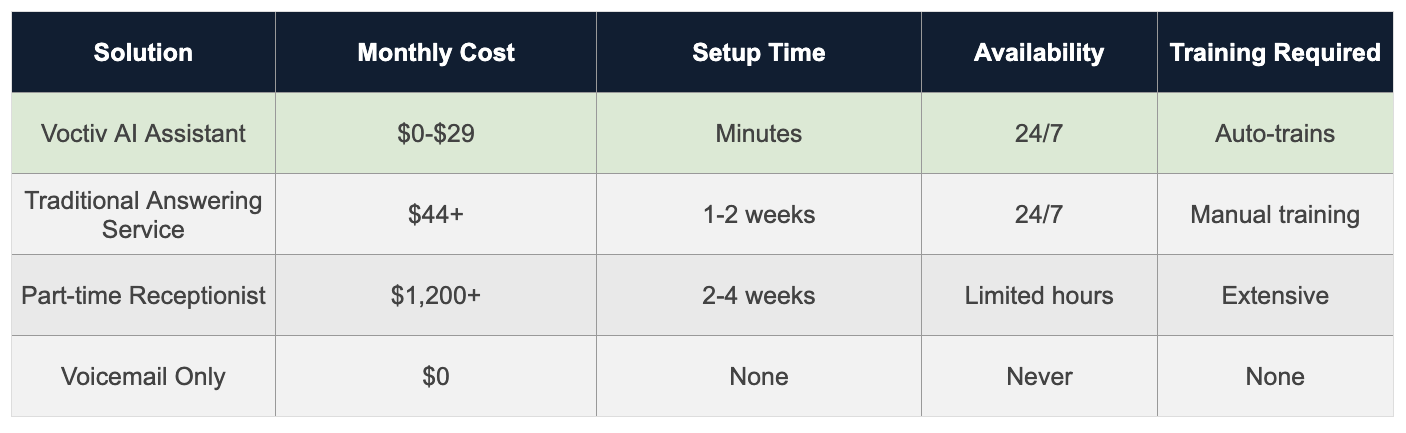Select the Manual training cell
The width and height of the screenshot is (1406, 433).
(1275, 214)
